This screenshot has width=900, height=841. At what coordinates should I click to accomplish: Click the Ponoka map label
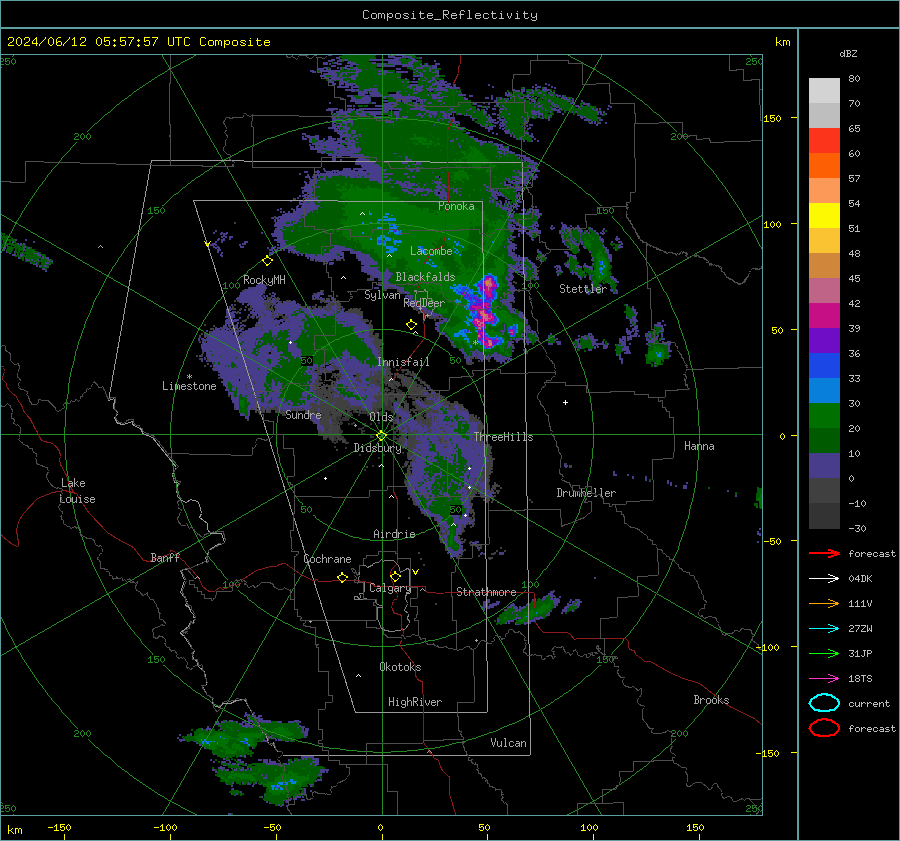pos(456,206)
